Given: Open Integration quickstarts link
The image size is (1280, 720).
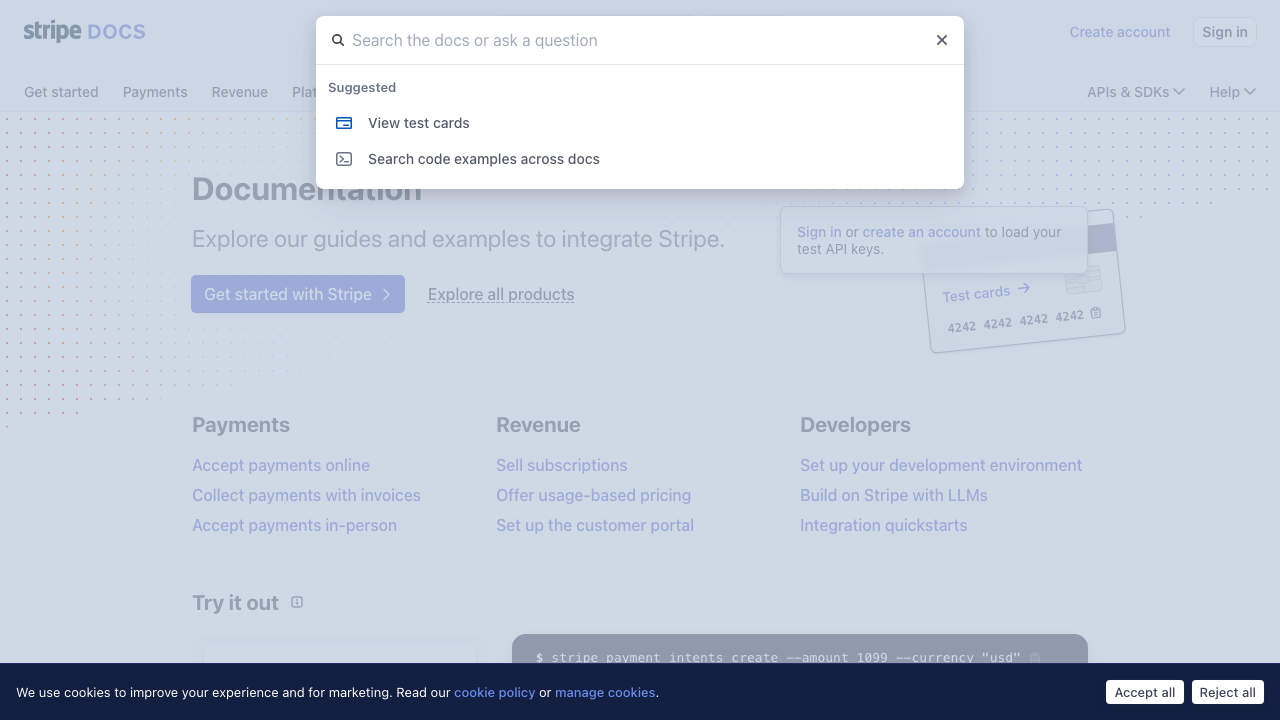Looking at the screenshot, I should (x=884, y=525).
